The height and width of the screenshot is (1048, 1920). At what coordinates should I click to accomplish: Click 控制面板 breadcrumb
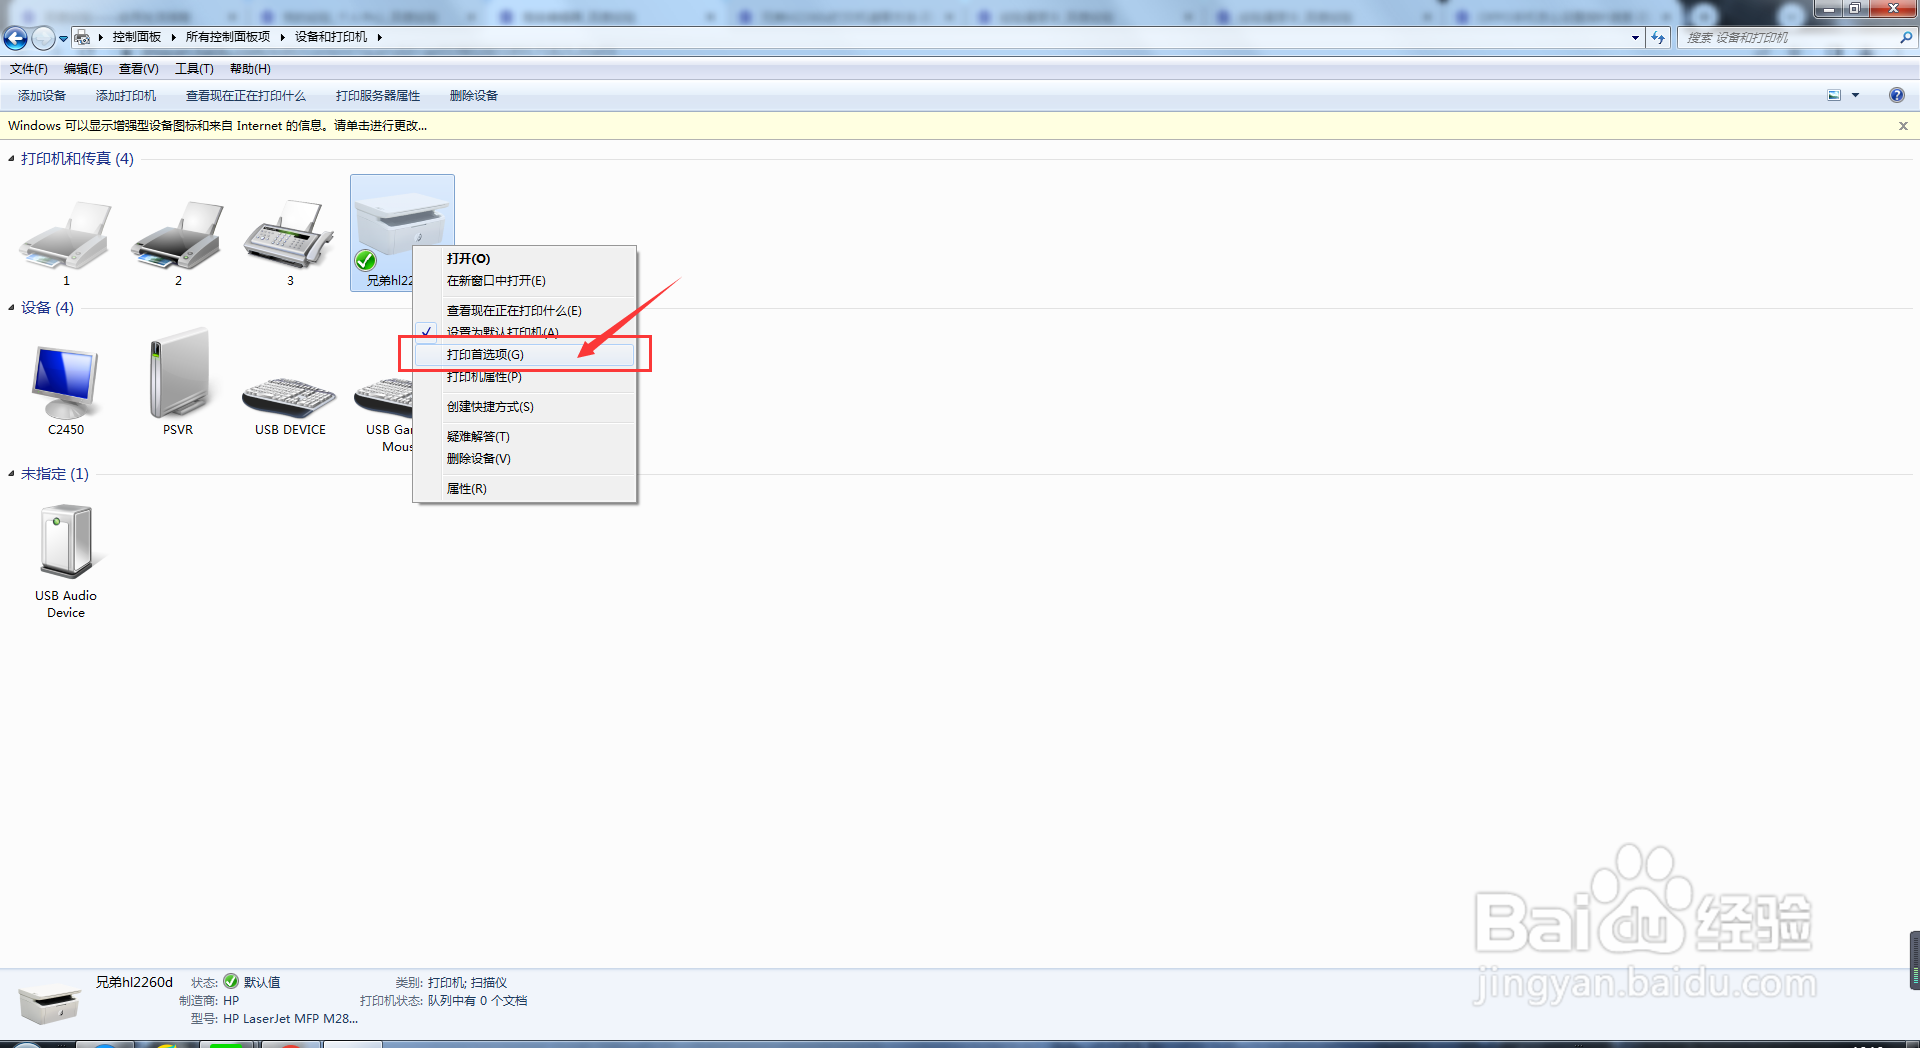click(137, 37)
